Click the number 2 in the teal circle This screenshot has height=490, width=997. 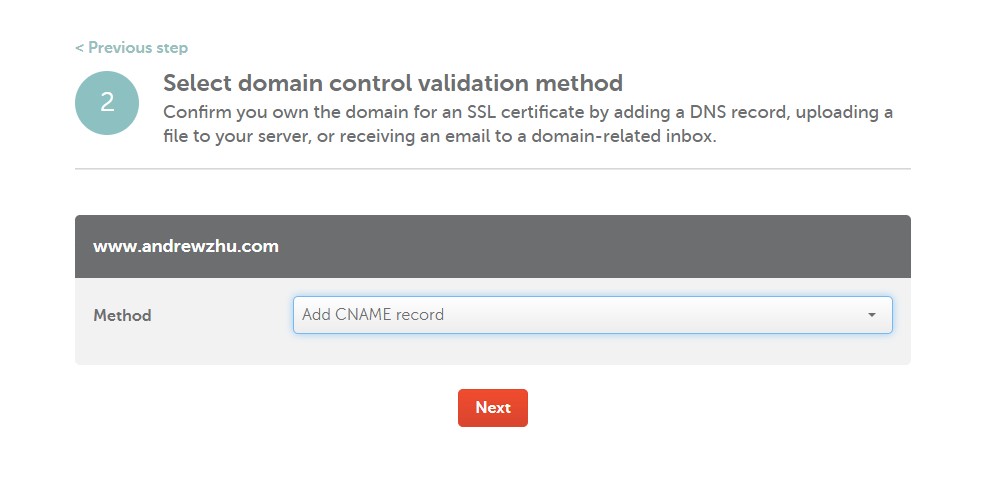click(107, 103)
